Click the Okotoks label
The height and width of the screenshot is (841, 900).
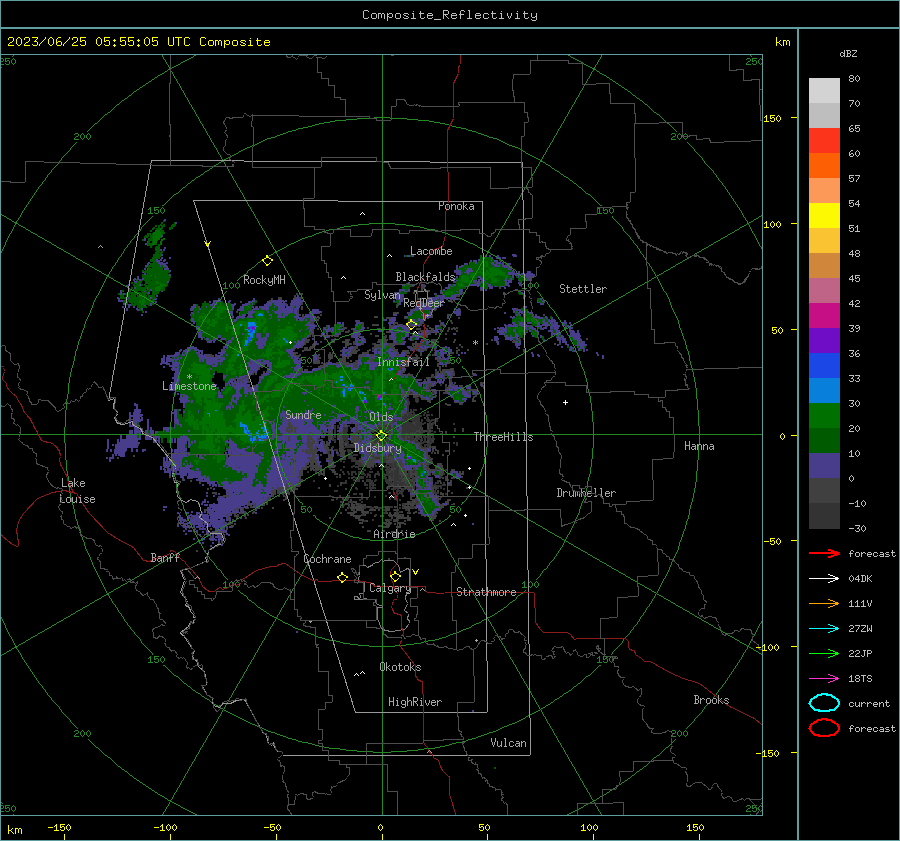(x=400, y=667)
